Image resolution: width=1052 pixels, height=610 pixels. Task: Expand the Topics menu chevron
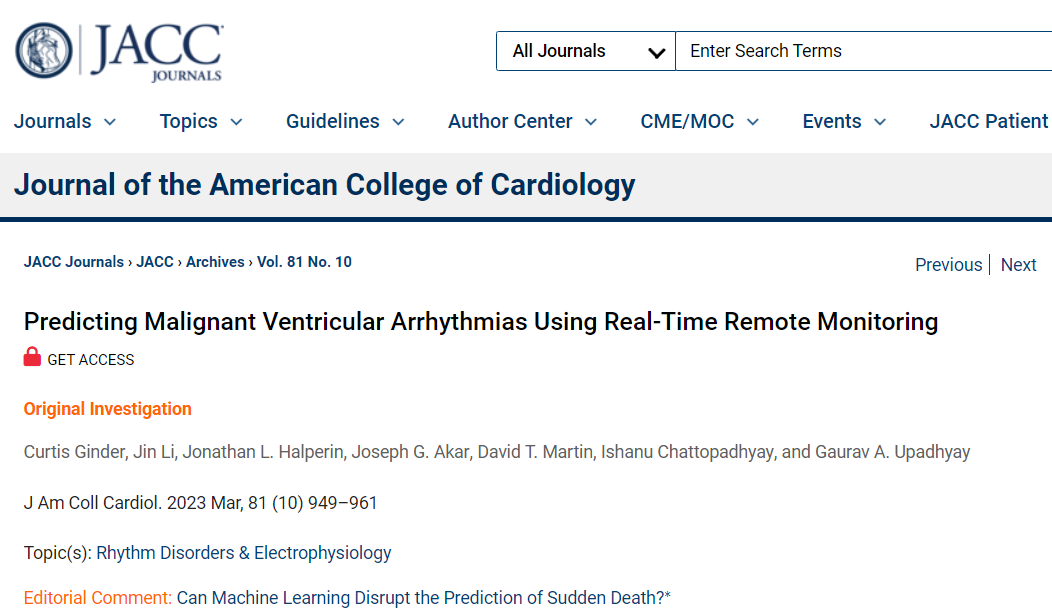(236, 122)
